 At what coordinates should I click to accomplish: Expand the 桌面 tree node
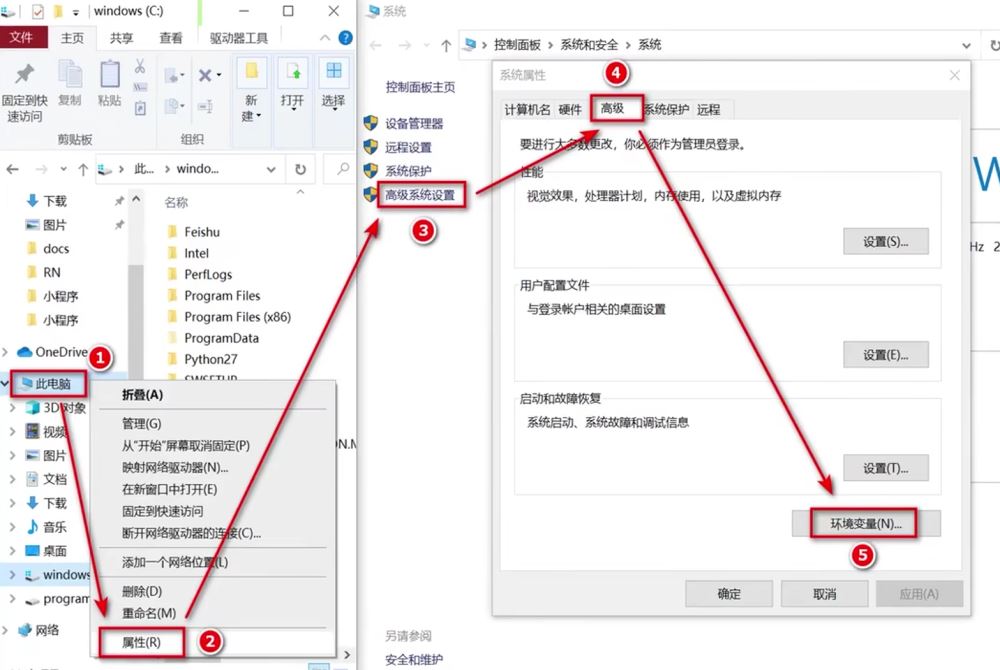[12, 551]
